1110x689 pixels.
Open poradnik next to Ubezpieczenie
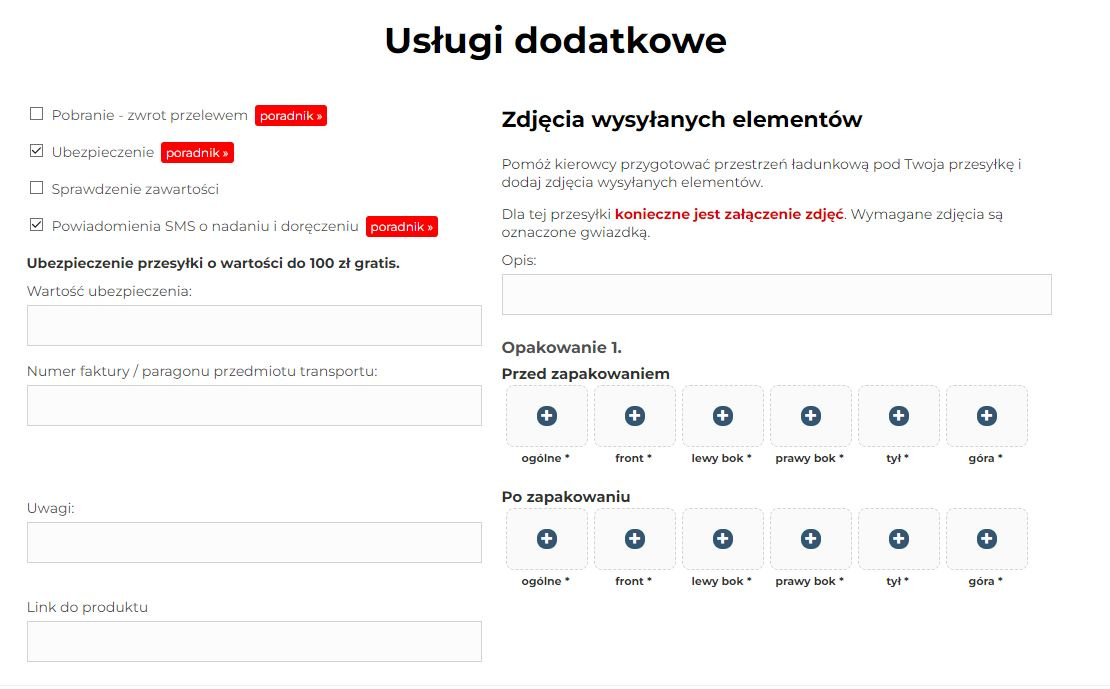[x=197, y=152]
